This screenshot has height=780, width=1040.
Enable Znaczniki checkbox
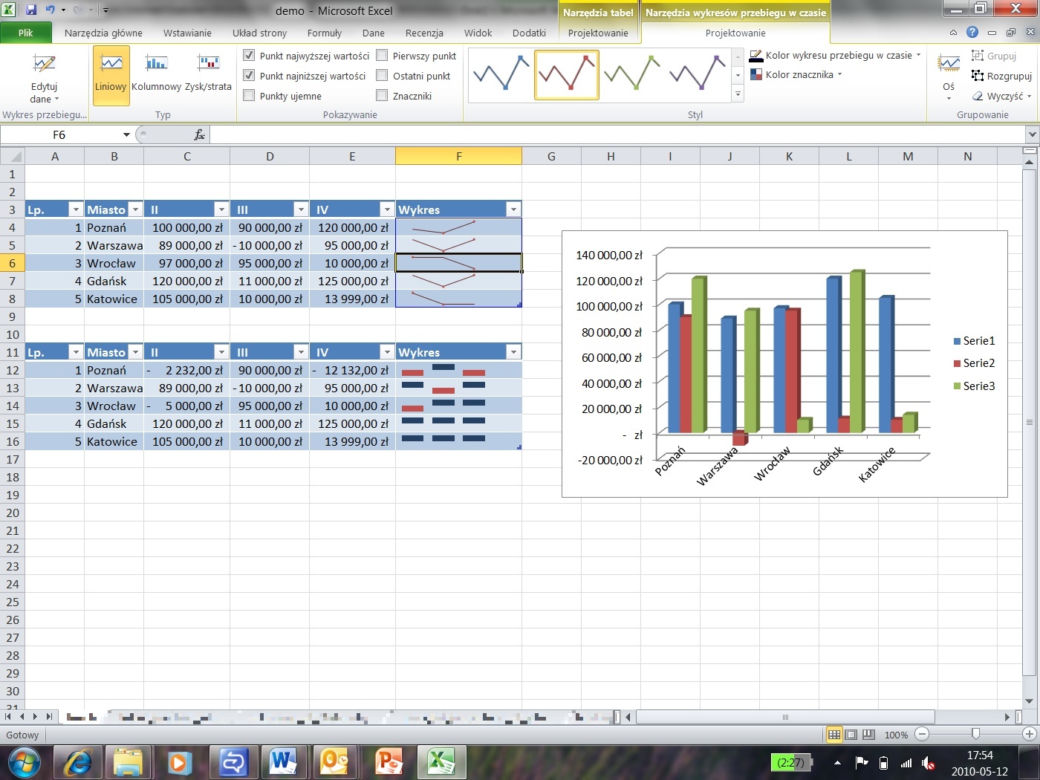tap(382, 96)
